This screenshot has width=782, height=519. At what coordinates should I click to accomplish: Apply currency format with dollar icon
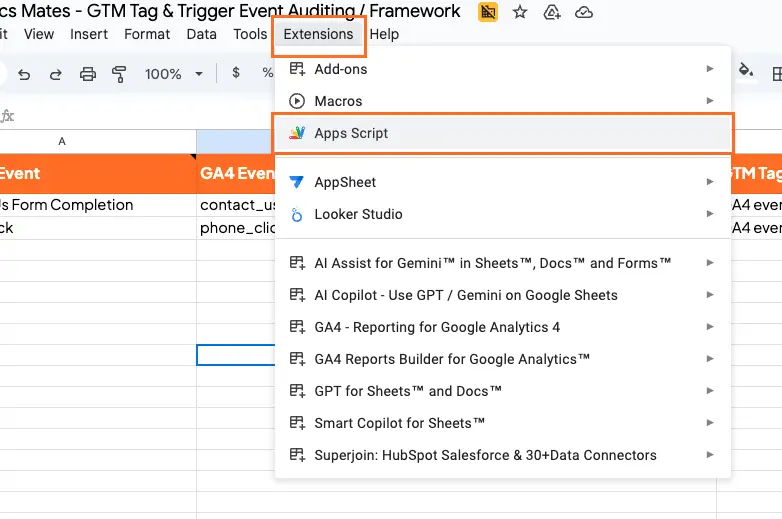pos(236,73)
